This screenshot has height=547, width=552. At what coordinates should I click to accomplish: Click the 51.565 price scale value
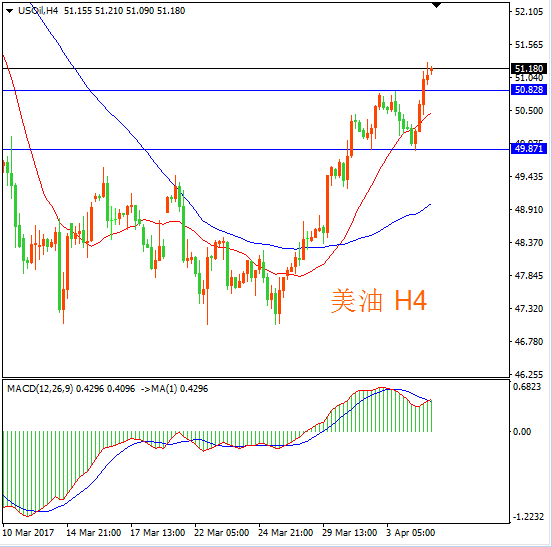click(529, 45)
